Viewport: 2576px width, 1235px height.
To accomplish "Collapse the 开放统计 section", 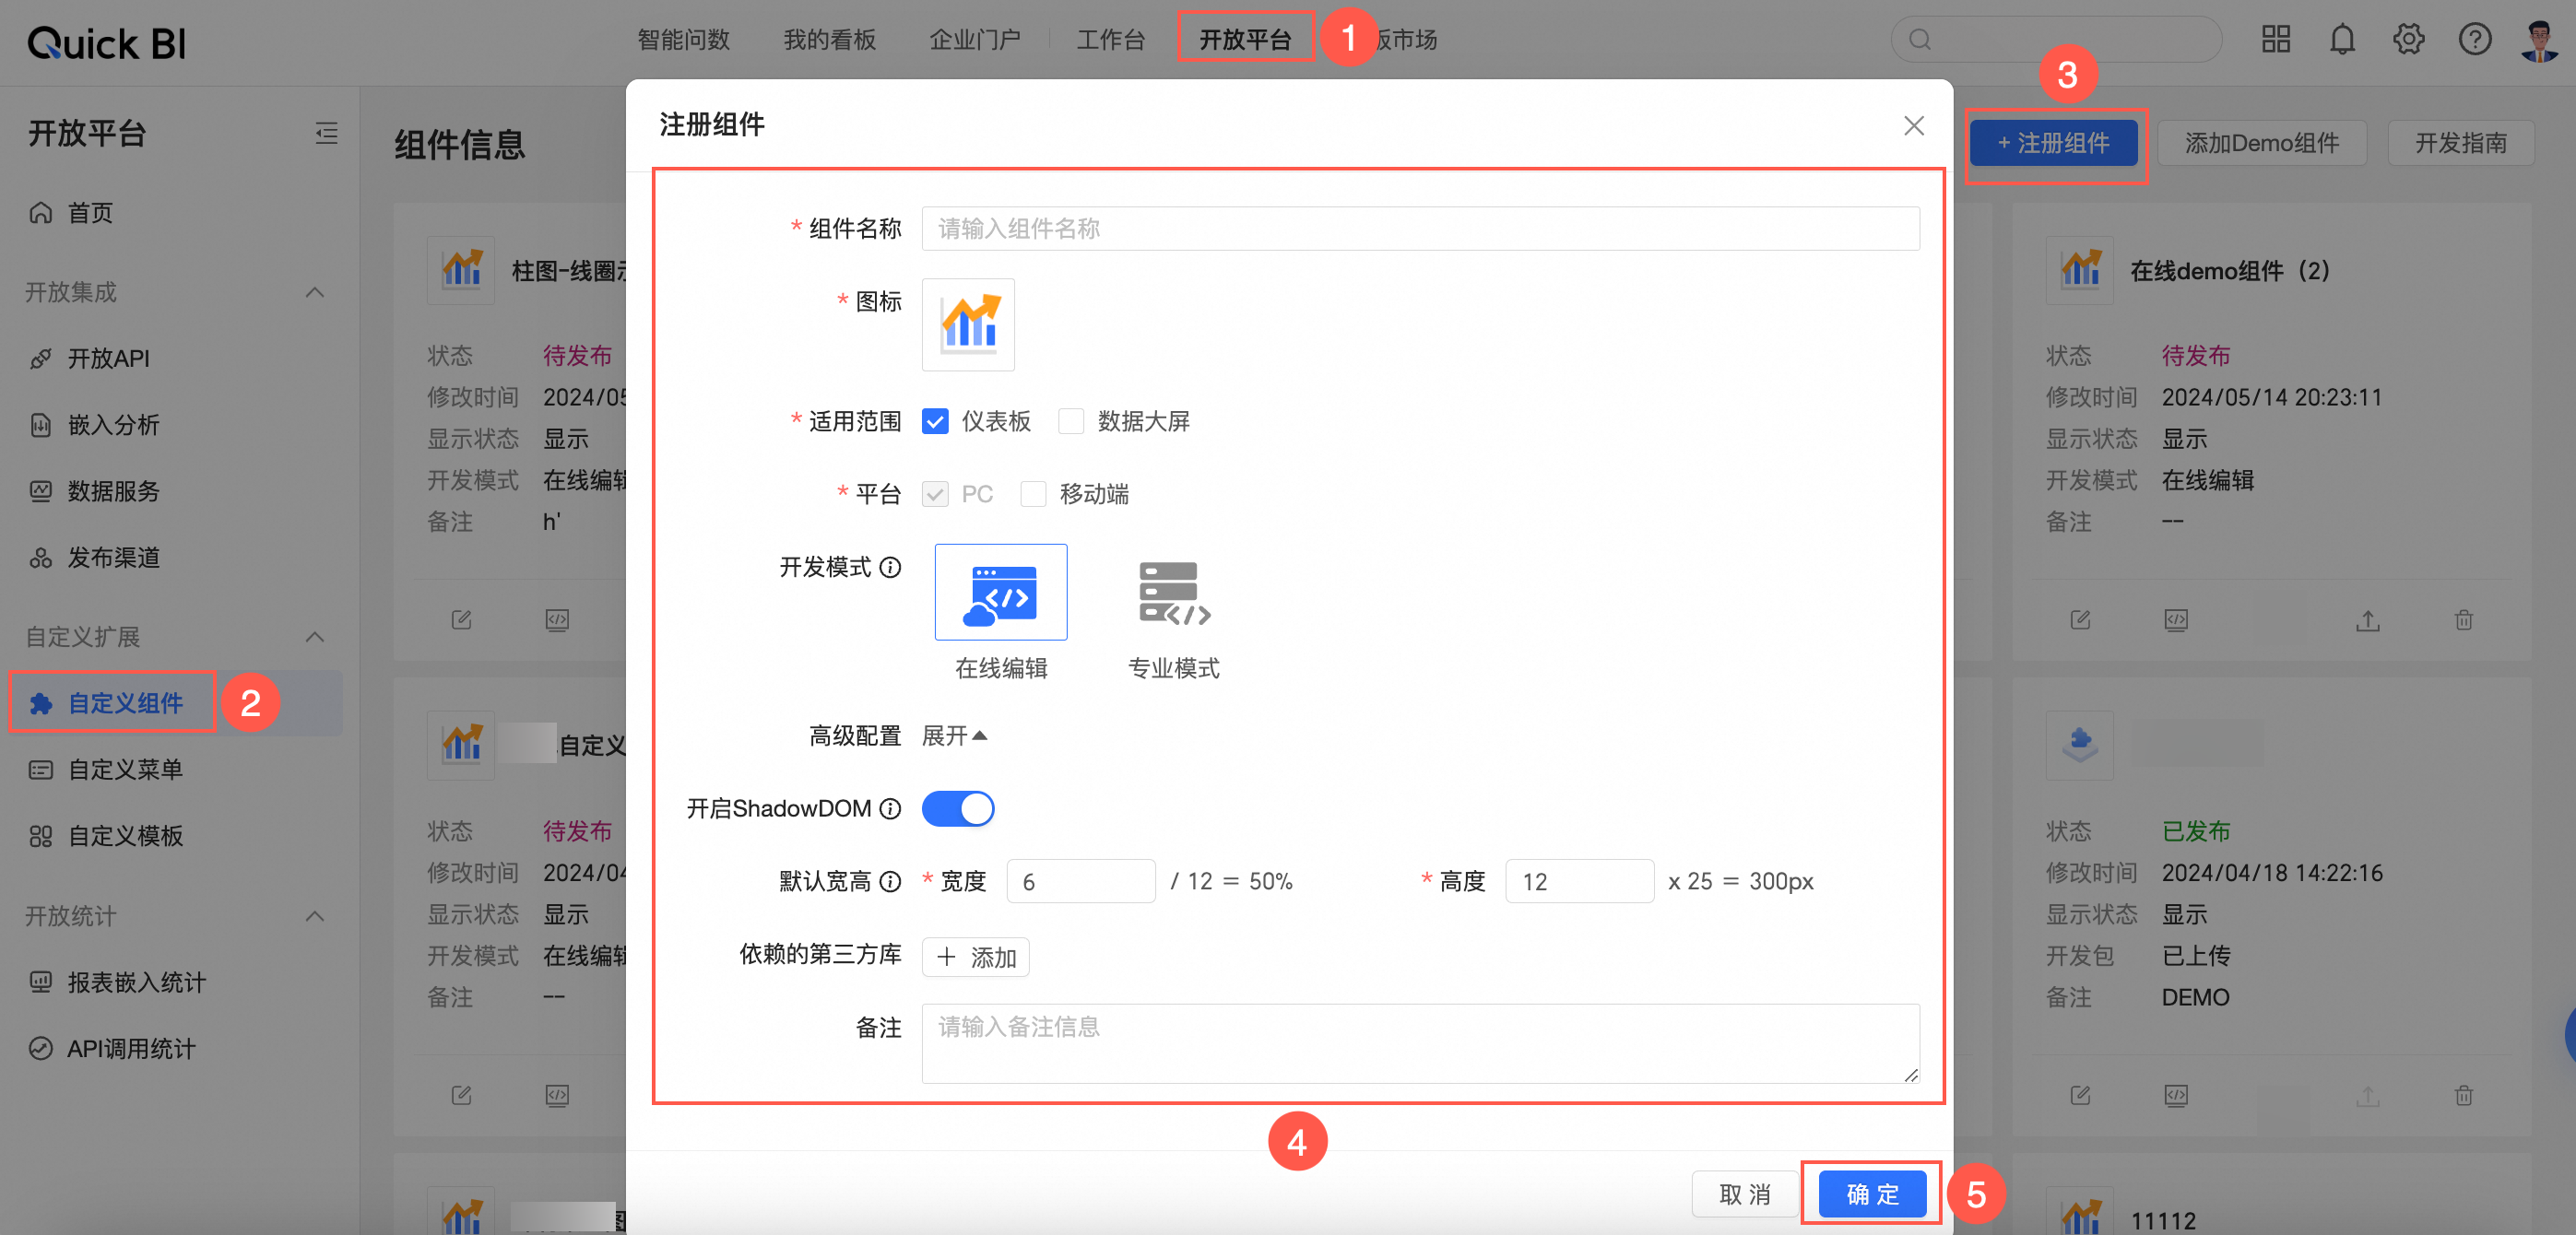I will point(314,916).
